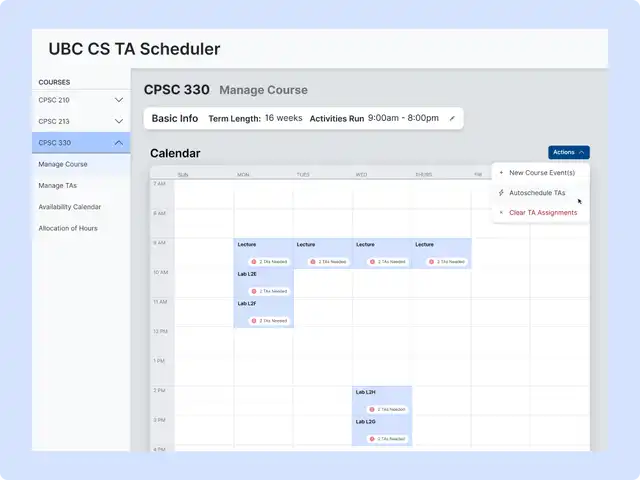Click the red warning icon on Lab L2E
The image size is (640, 480).
pyautogui.click(x=252, y=291)
